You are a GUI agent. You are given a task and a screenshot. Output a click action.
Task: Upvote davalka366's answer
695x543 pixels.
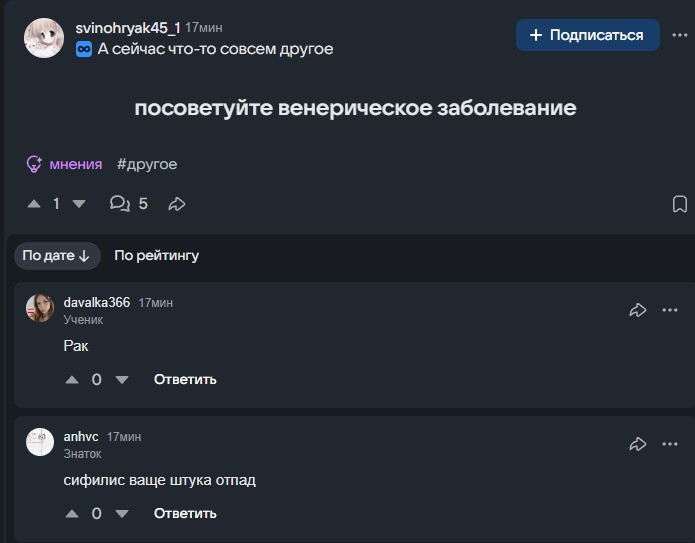pyautogui.click(x=72, y=380)
